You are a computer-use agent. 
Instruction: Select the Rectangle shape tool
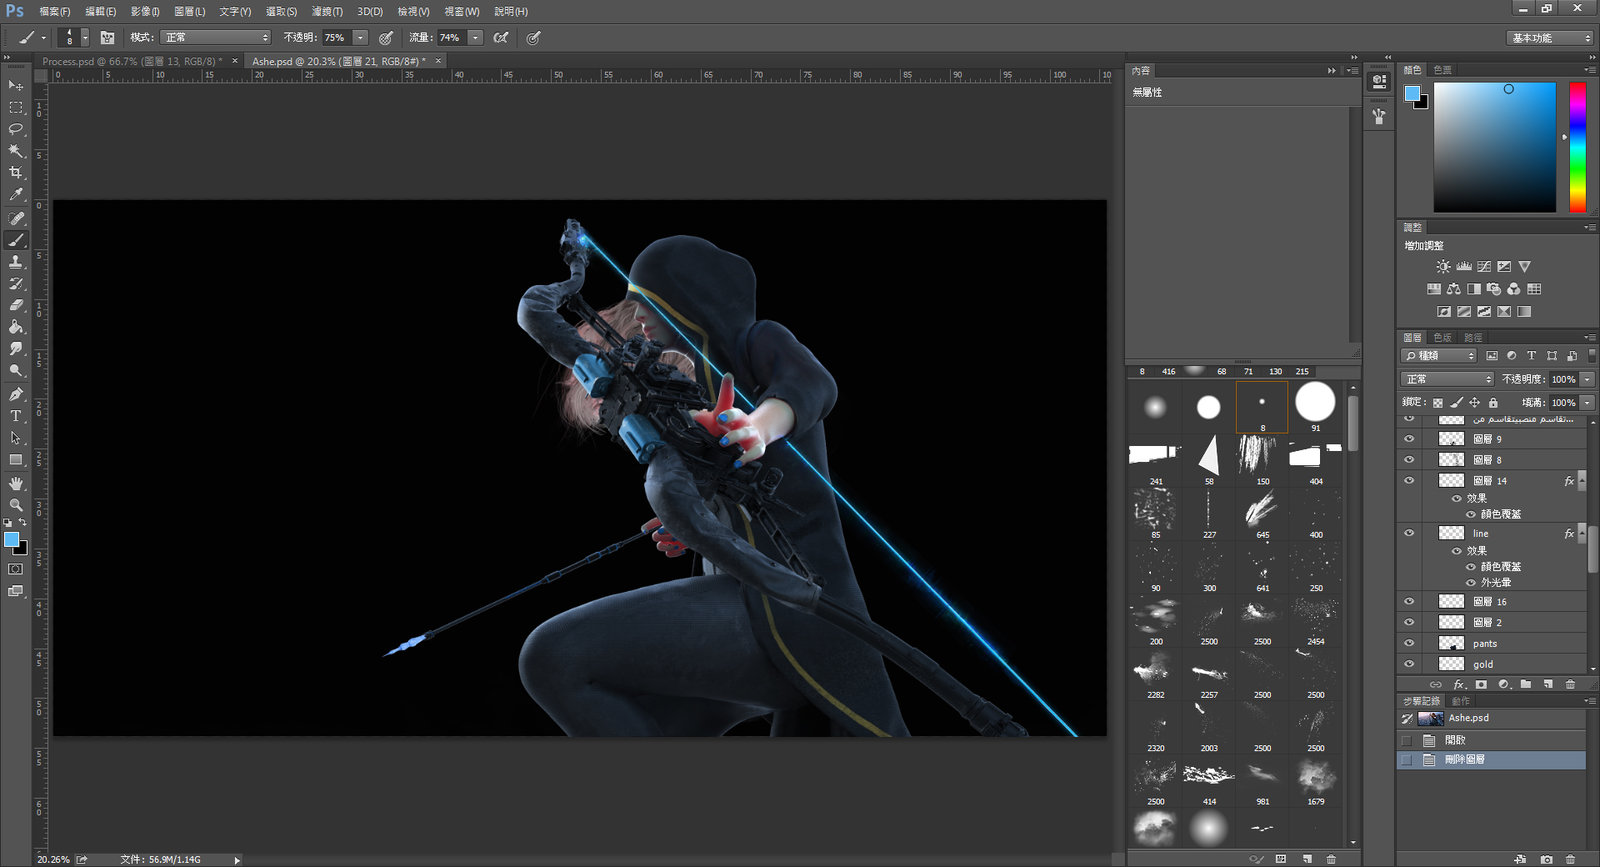16,460
